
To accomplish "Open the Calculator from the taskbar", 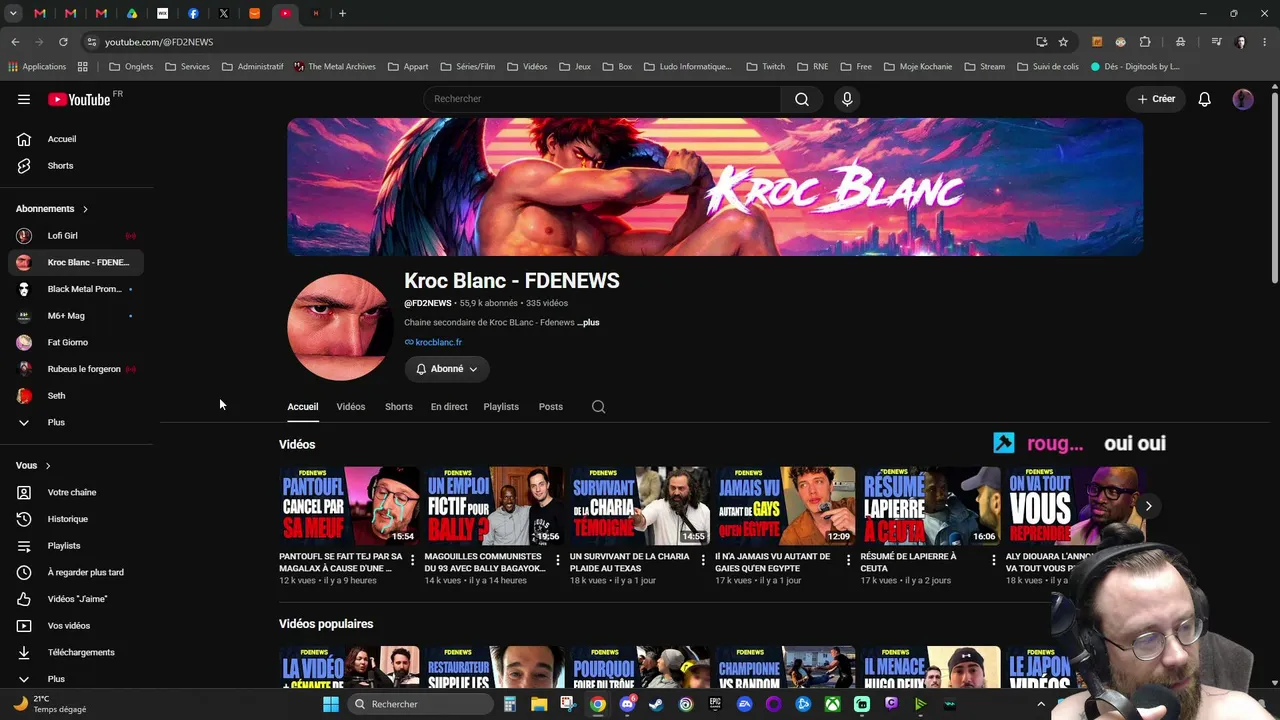I will 510,704.
